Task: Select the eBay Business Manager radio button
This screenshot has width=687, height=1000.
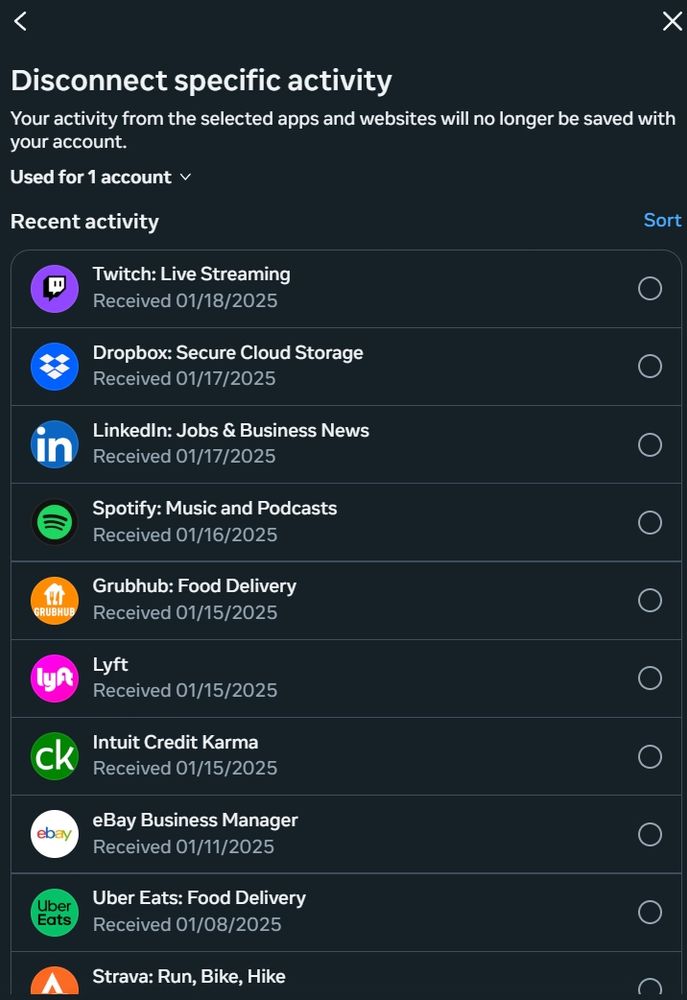Action: pyautogui.click(x=650, y=835)
